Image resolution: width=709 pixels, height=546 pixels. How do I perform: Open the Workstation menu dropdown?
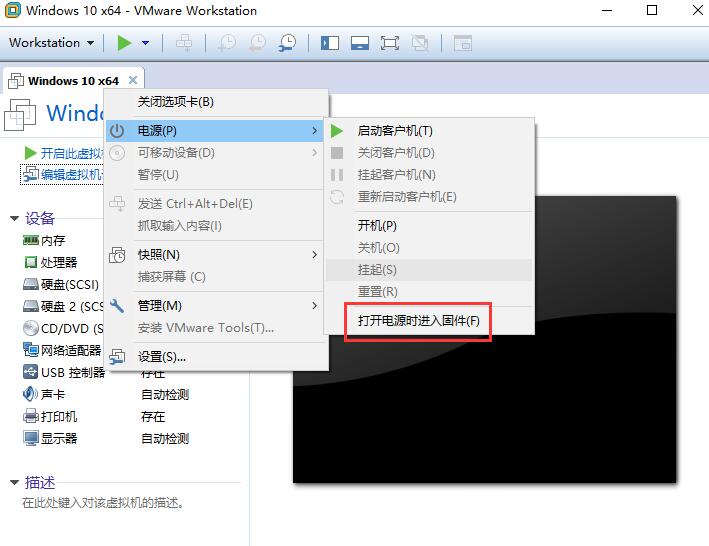tap(52, 43)
